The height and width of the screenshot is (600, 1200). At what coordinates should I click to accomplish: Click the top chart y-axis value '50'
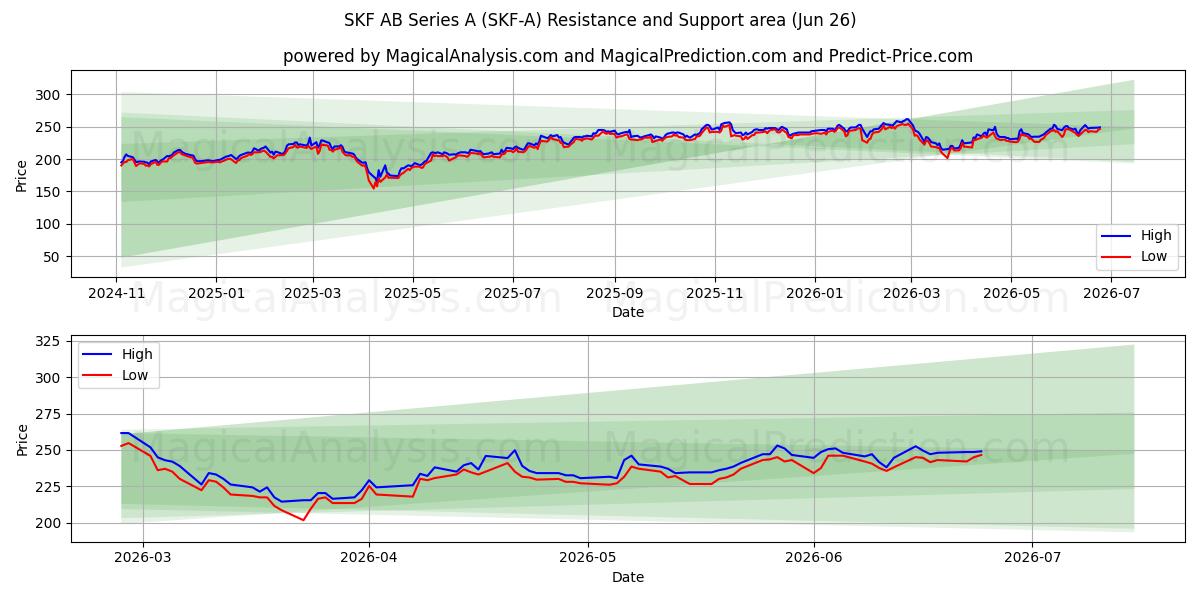[54, 257]
